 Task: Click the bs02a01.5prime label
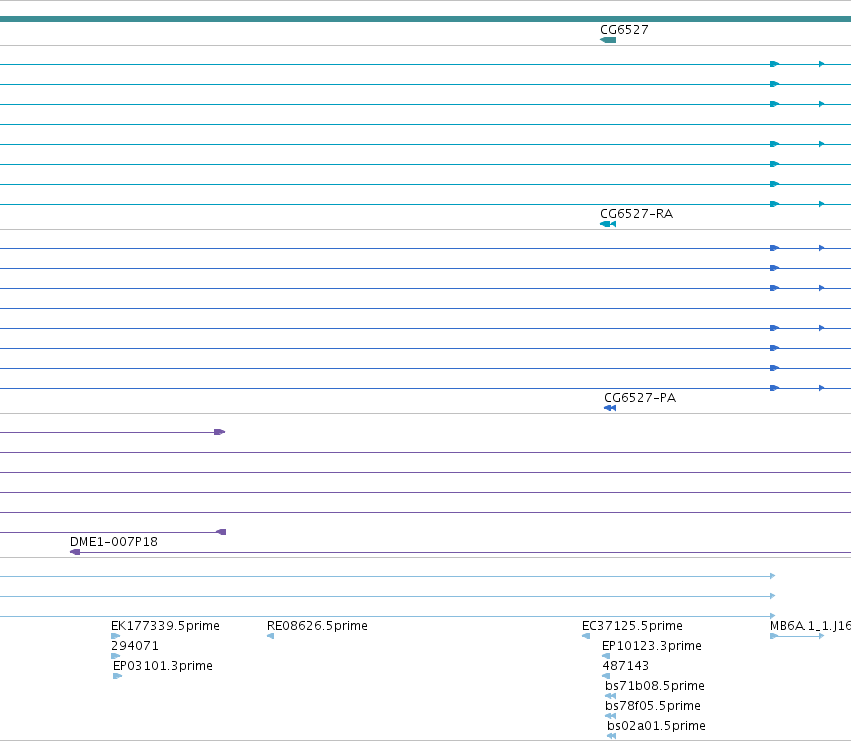point(656,726)
